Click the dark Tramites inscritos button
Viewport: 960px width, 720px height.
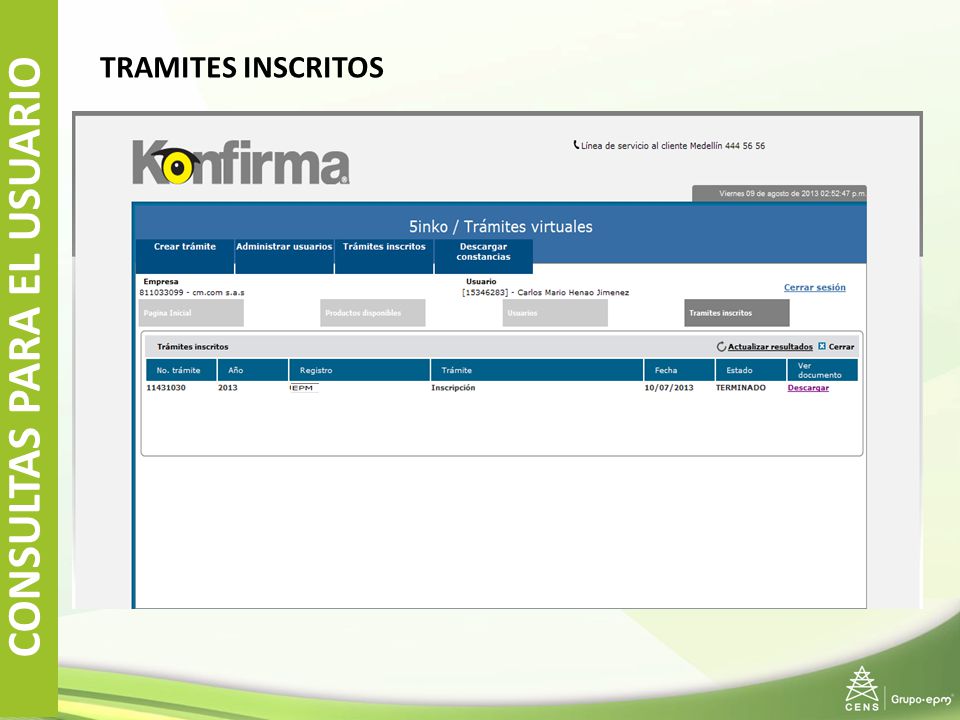coord(737,313)
